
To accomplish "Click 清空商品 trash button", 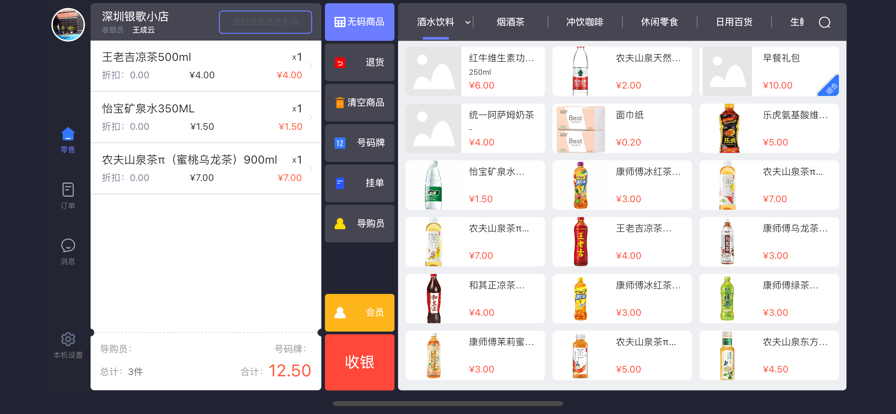I will 359,103.
